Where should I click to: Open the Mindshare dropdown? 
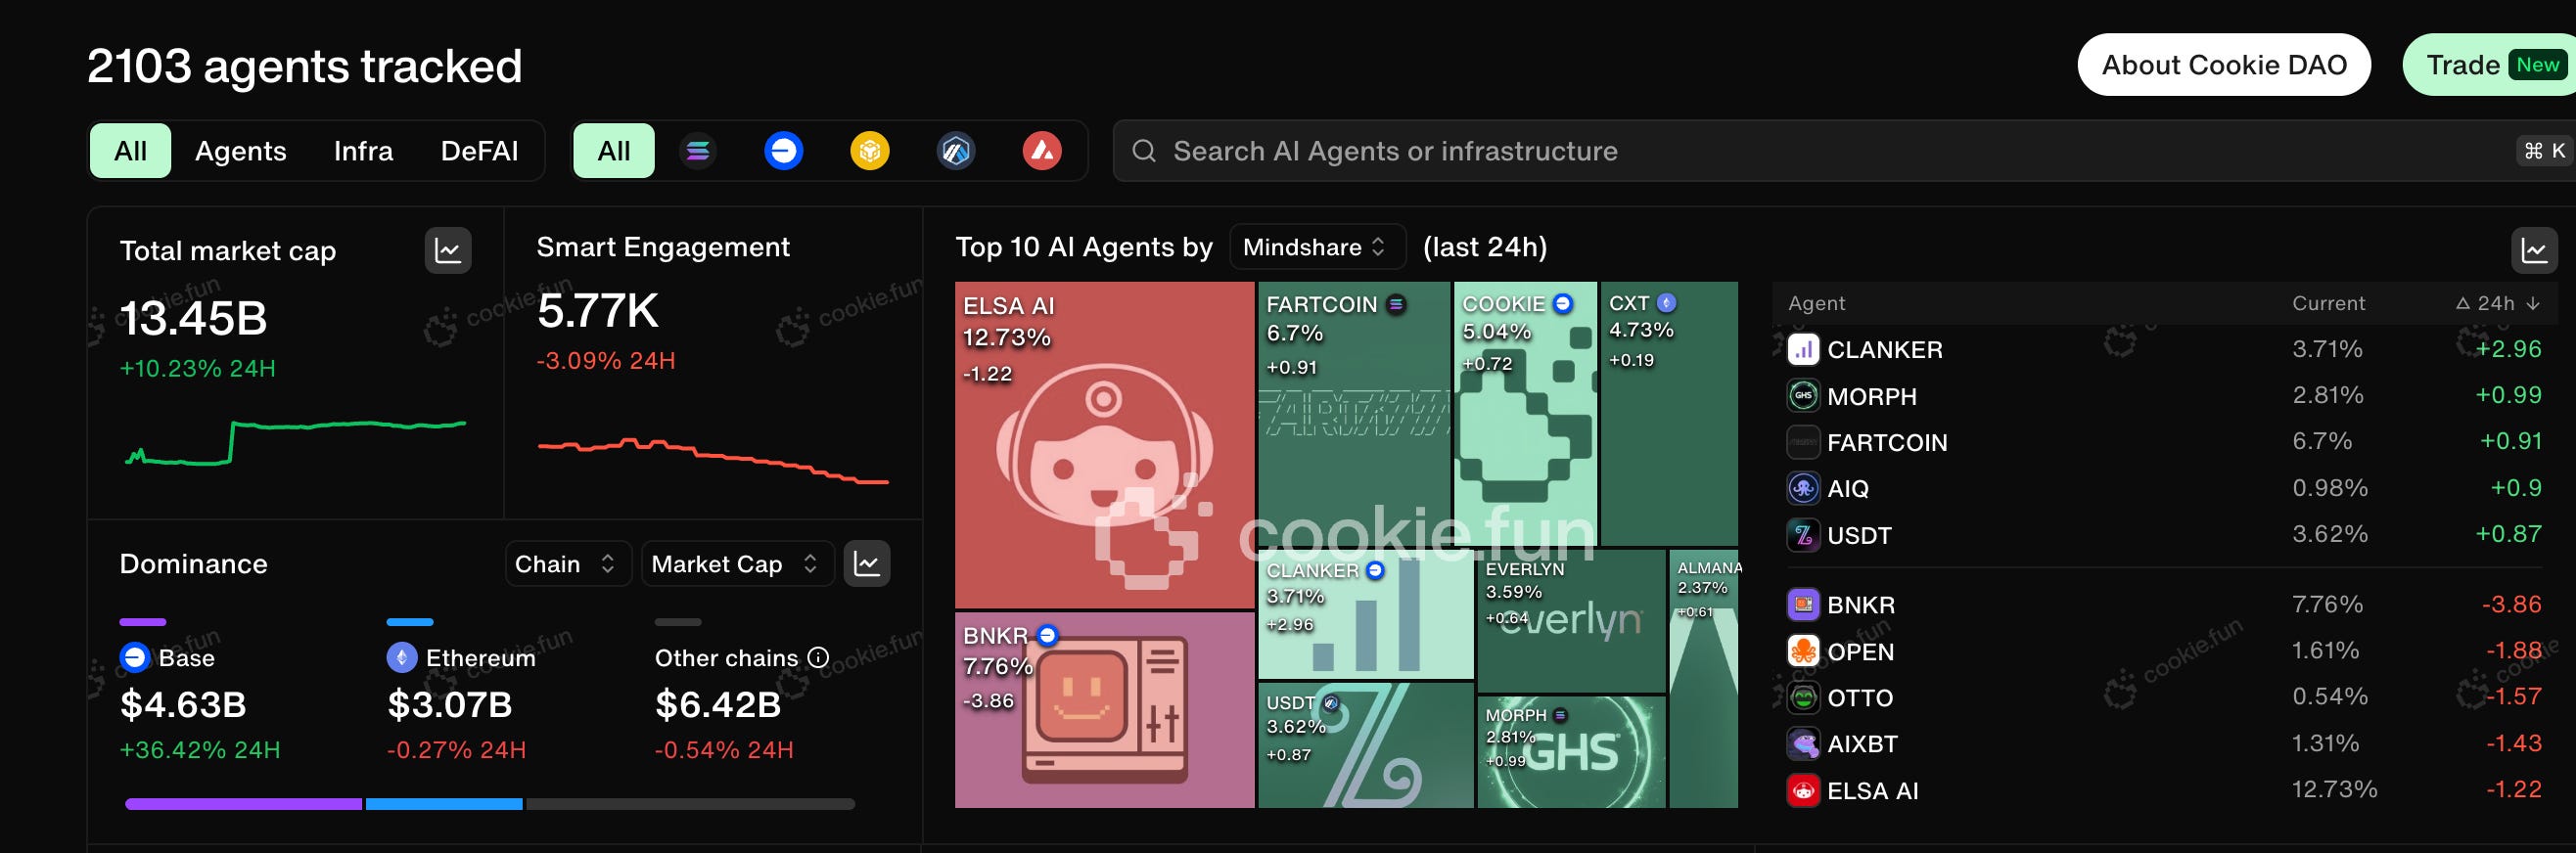[x=1316, y=247]
